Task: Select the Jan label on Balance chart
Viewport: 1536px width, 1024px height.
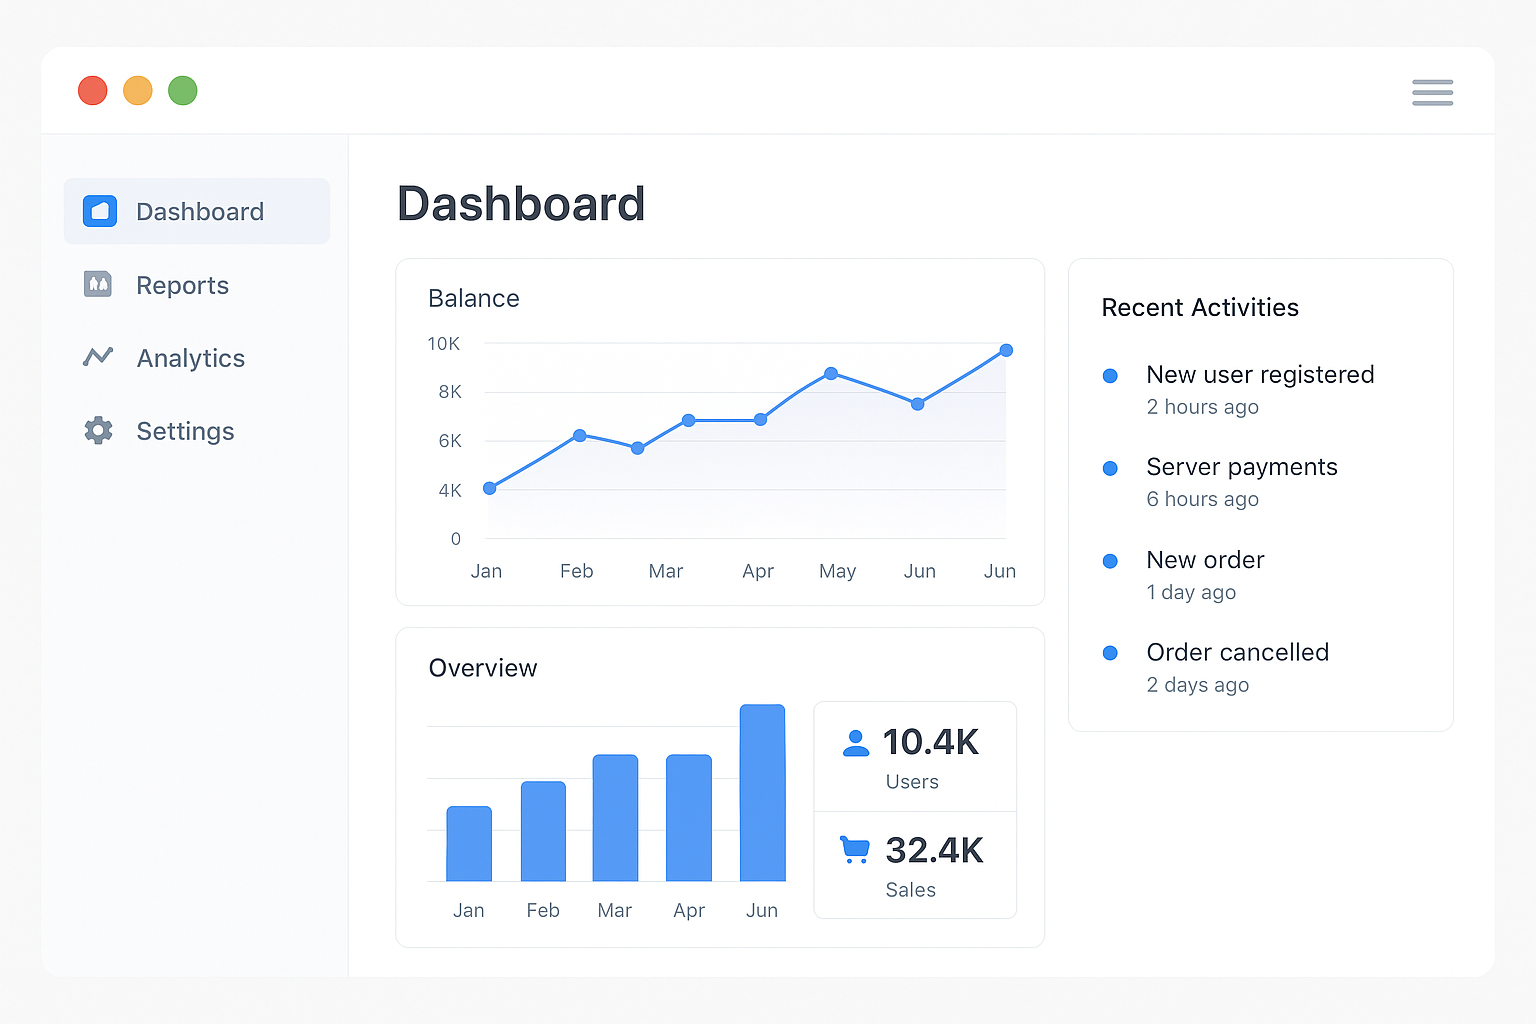Action: click(x=487, y=571)
